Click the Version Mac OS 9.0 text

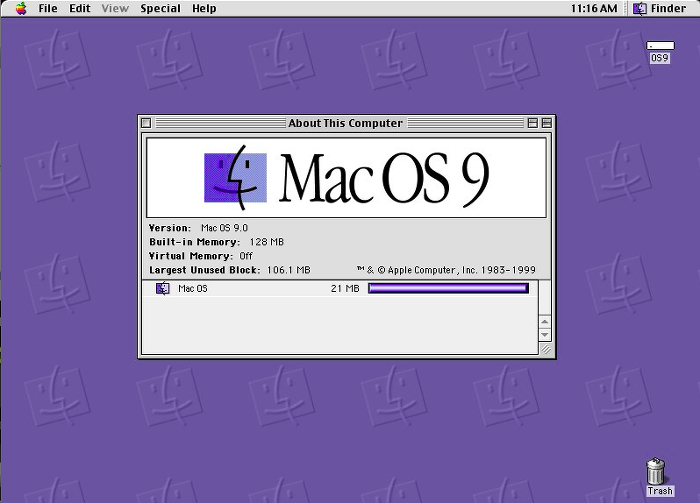click(x=198, y=228)
